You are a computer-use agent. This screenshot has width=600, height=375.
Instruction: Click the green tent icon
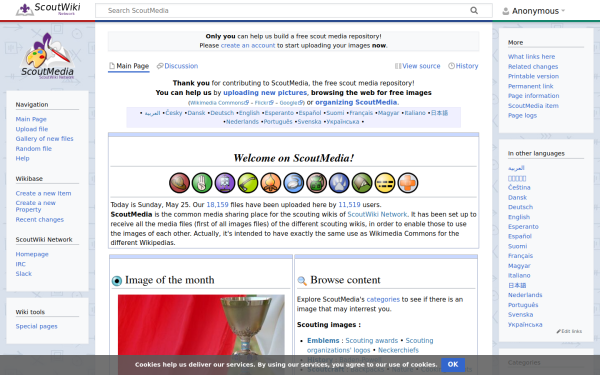[x=362, y=183]
